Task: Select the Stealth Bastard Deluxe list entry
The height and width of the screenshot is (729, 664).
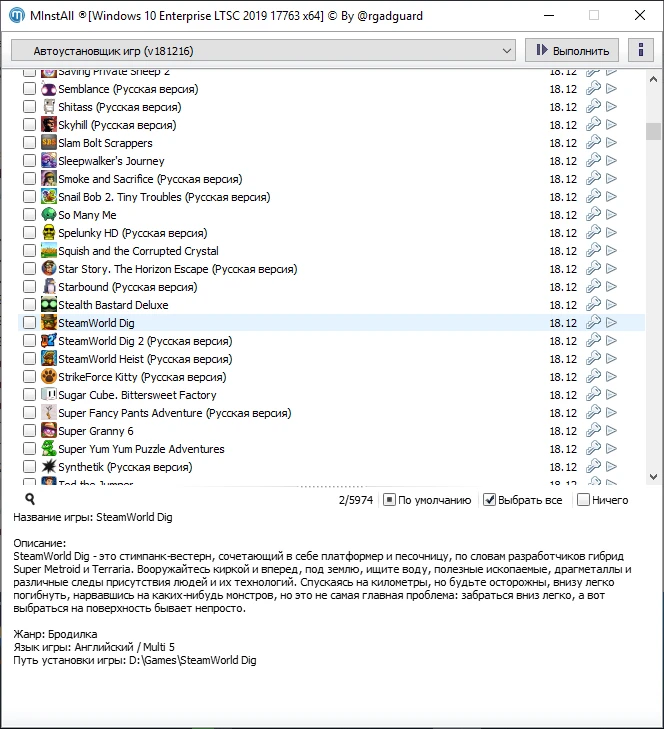Action: click(113, 305)
